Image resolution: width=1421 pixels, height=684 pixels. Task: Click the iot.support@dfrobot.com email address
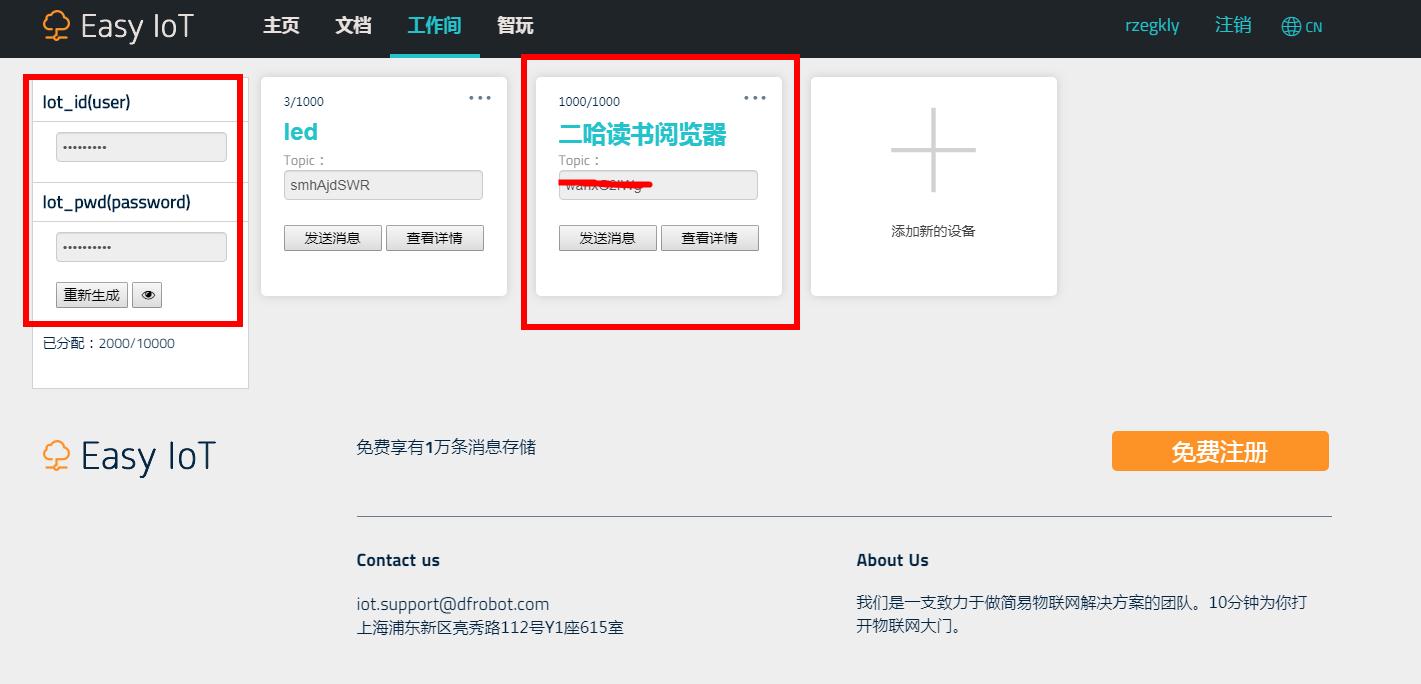pyautogui.click(x=453, y=604)
